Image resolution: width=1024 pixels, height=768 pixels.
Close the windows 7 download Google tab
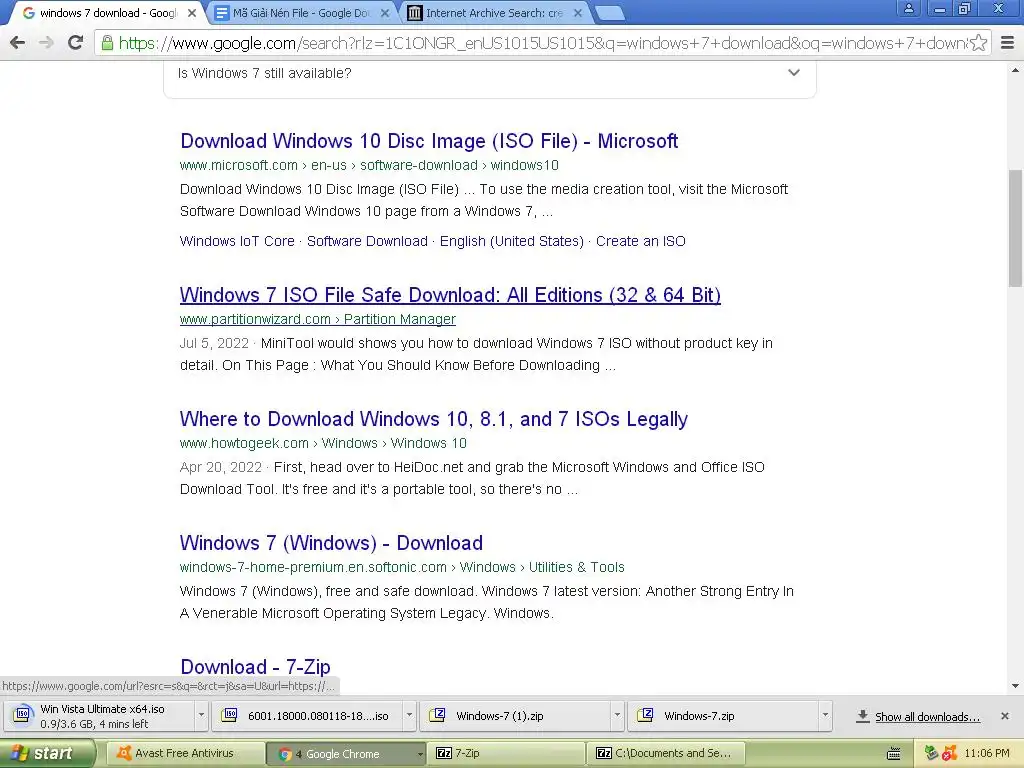[191, 12]
